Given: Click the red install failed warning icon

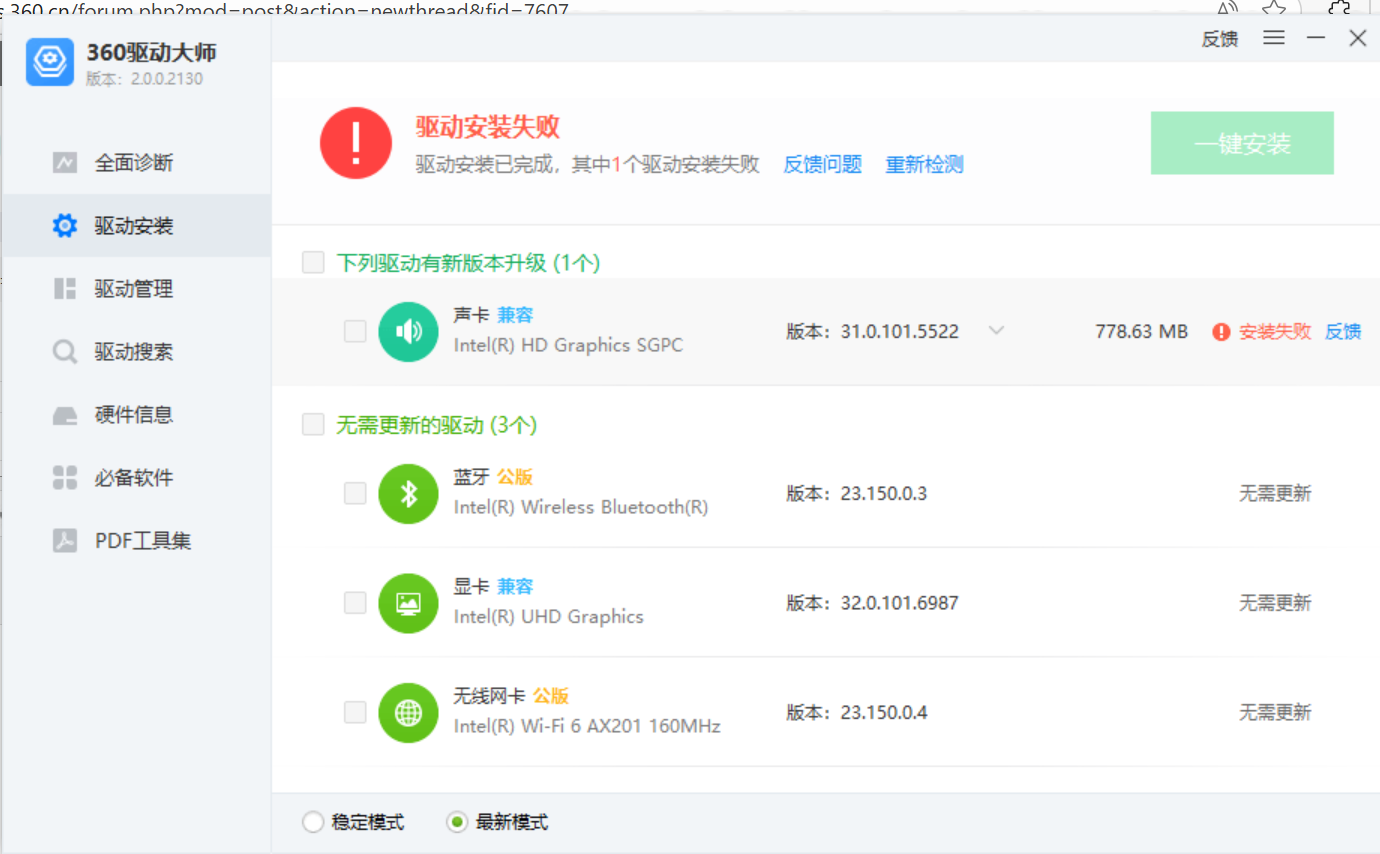Looking at the screenshot, I should click(x=1221, y=332).
